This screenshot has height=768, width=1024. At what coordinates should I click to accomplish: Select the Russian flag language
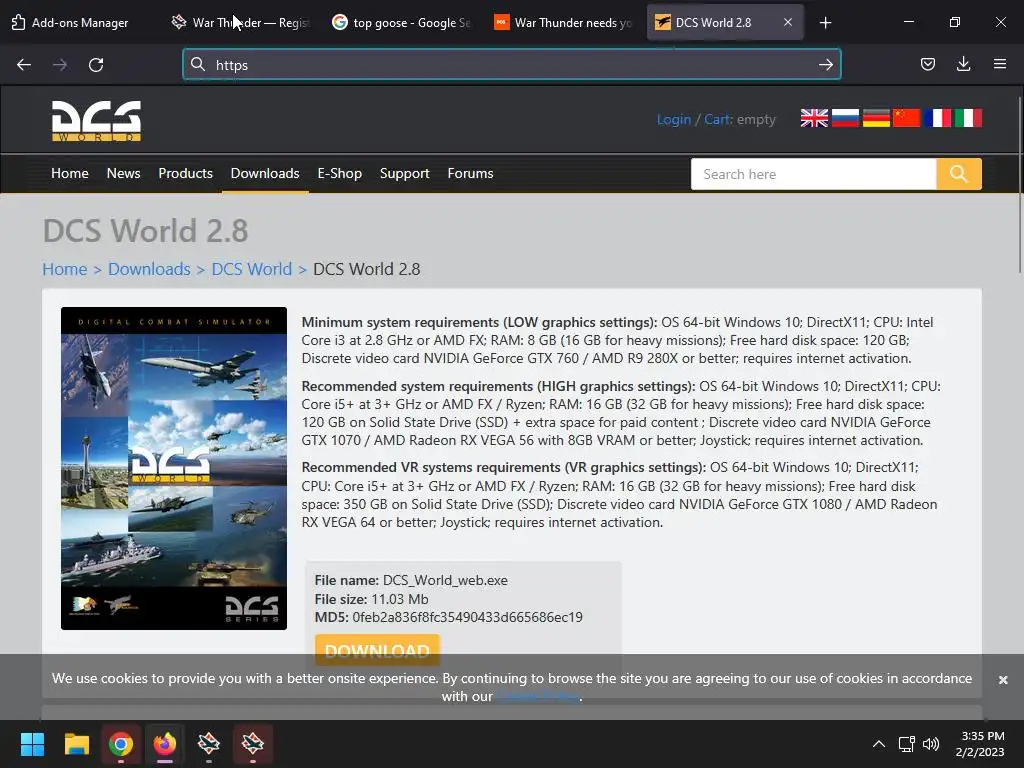pyautogui.click(x=845, y=118)
